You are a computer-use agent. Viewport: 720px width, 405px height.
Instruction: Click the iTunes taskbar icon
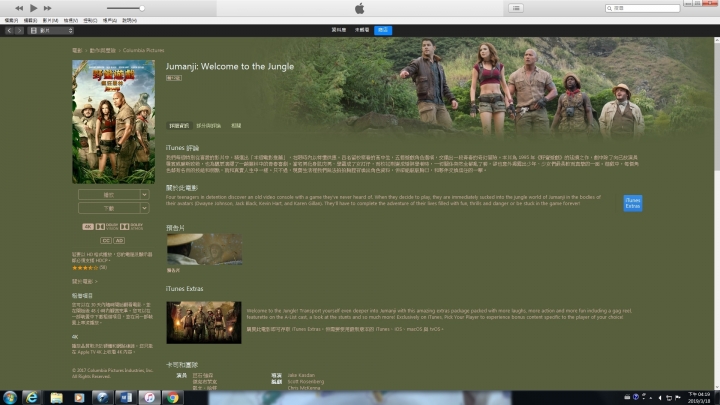149,398
